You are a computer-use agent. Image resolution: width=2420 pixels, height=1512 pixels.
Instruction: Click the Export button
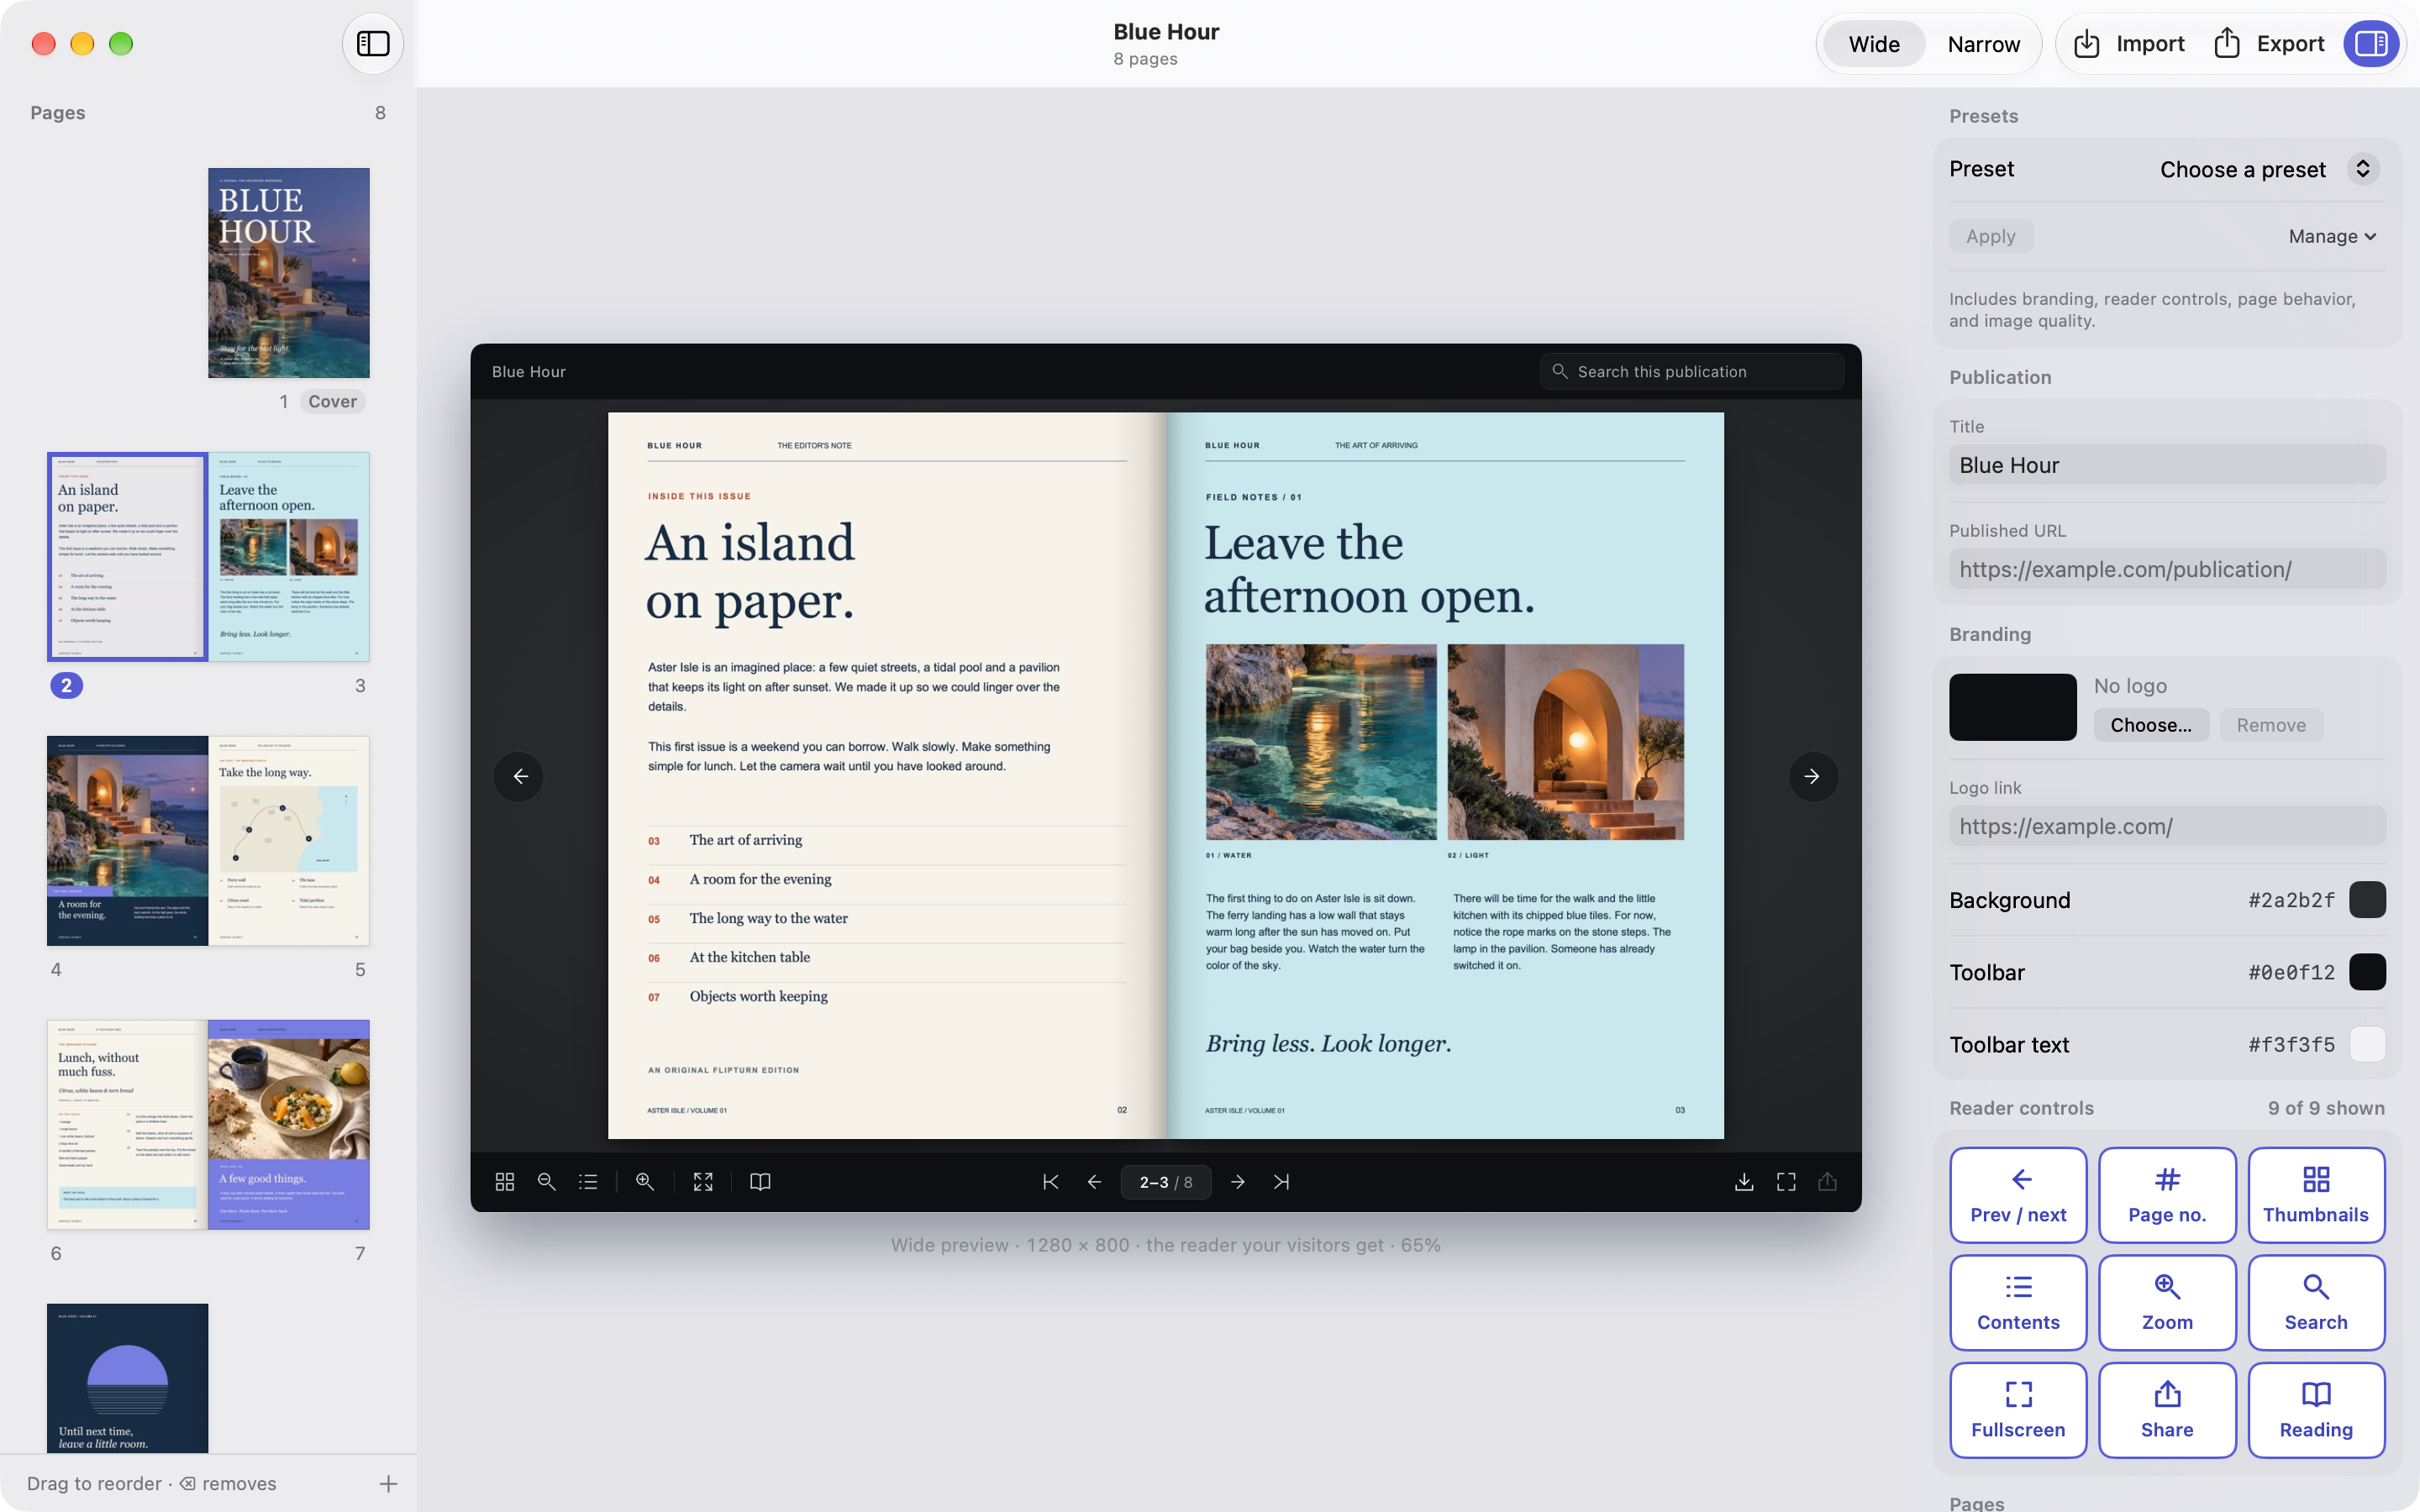coord(2268,44)
